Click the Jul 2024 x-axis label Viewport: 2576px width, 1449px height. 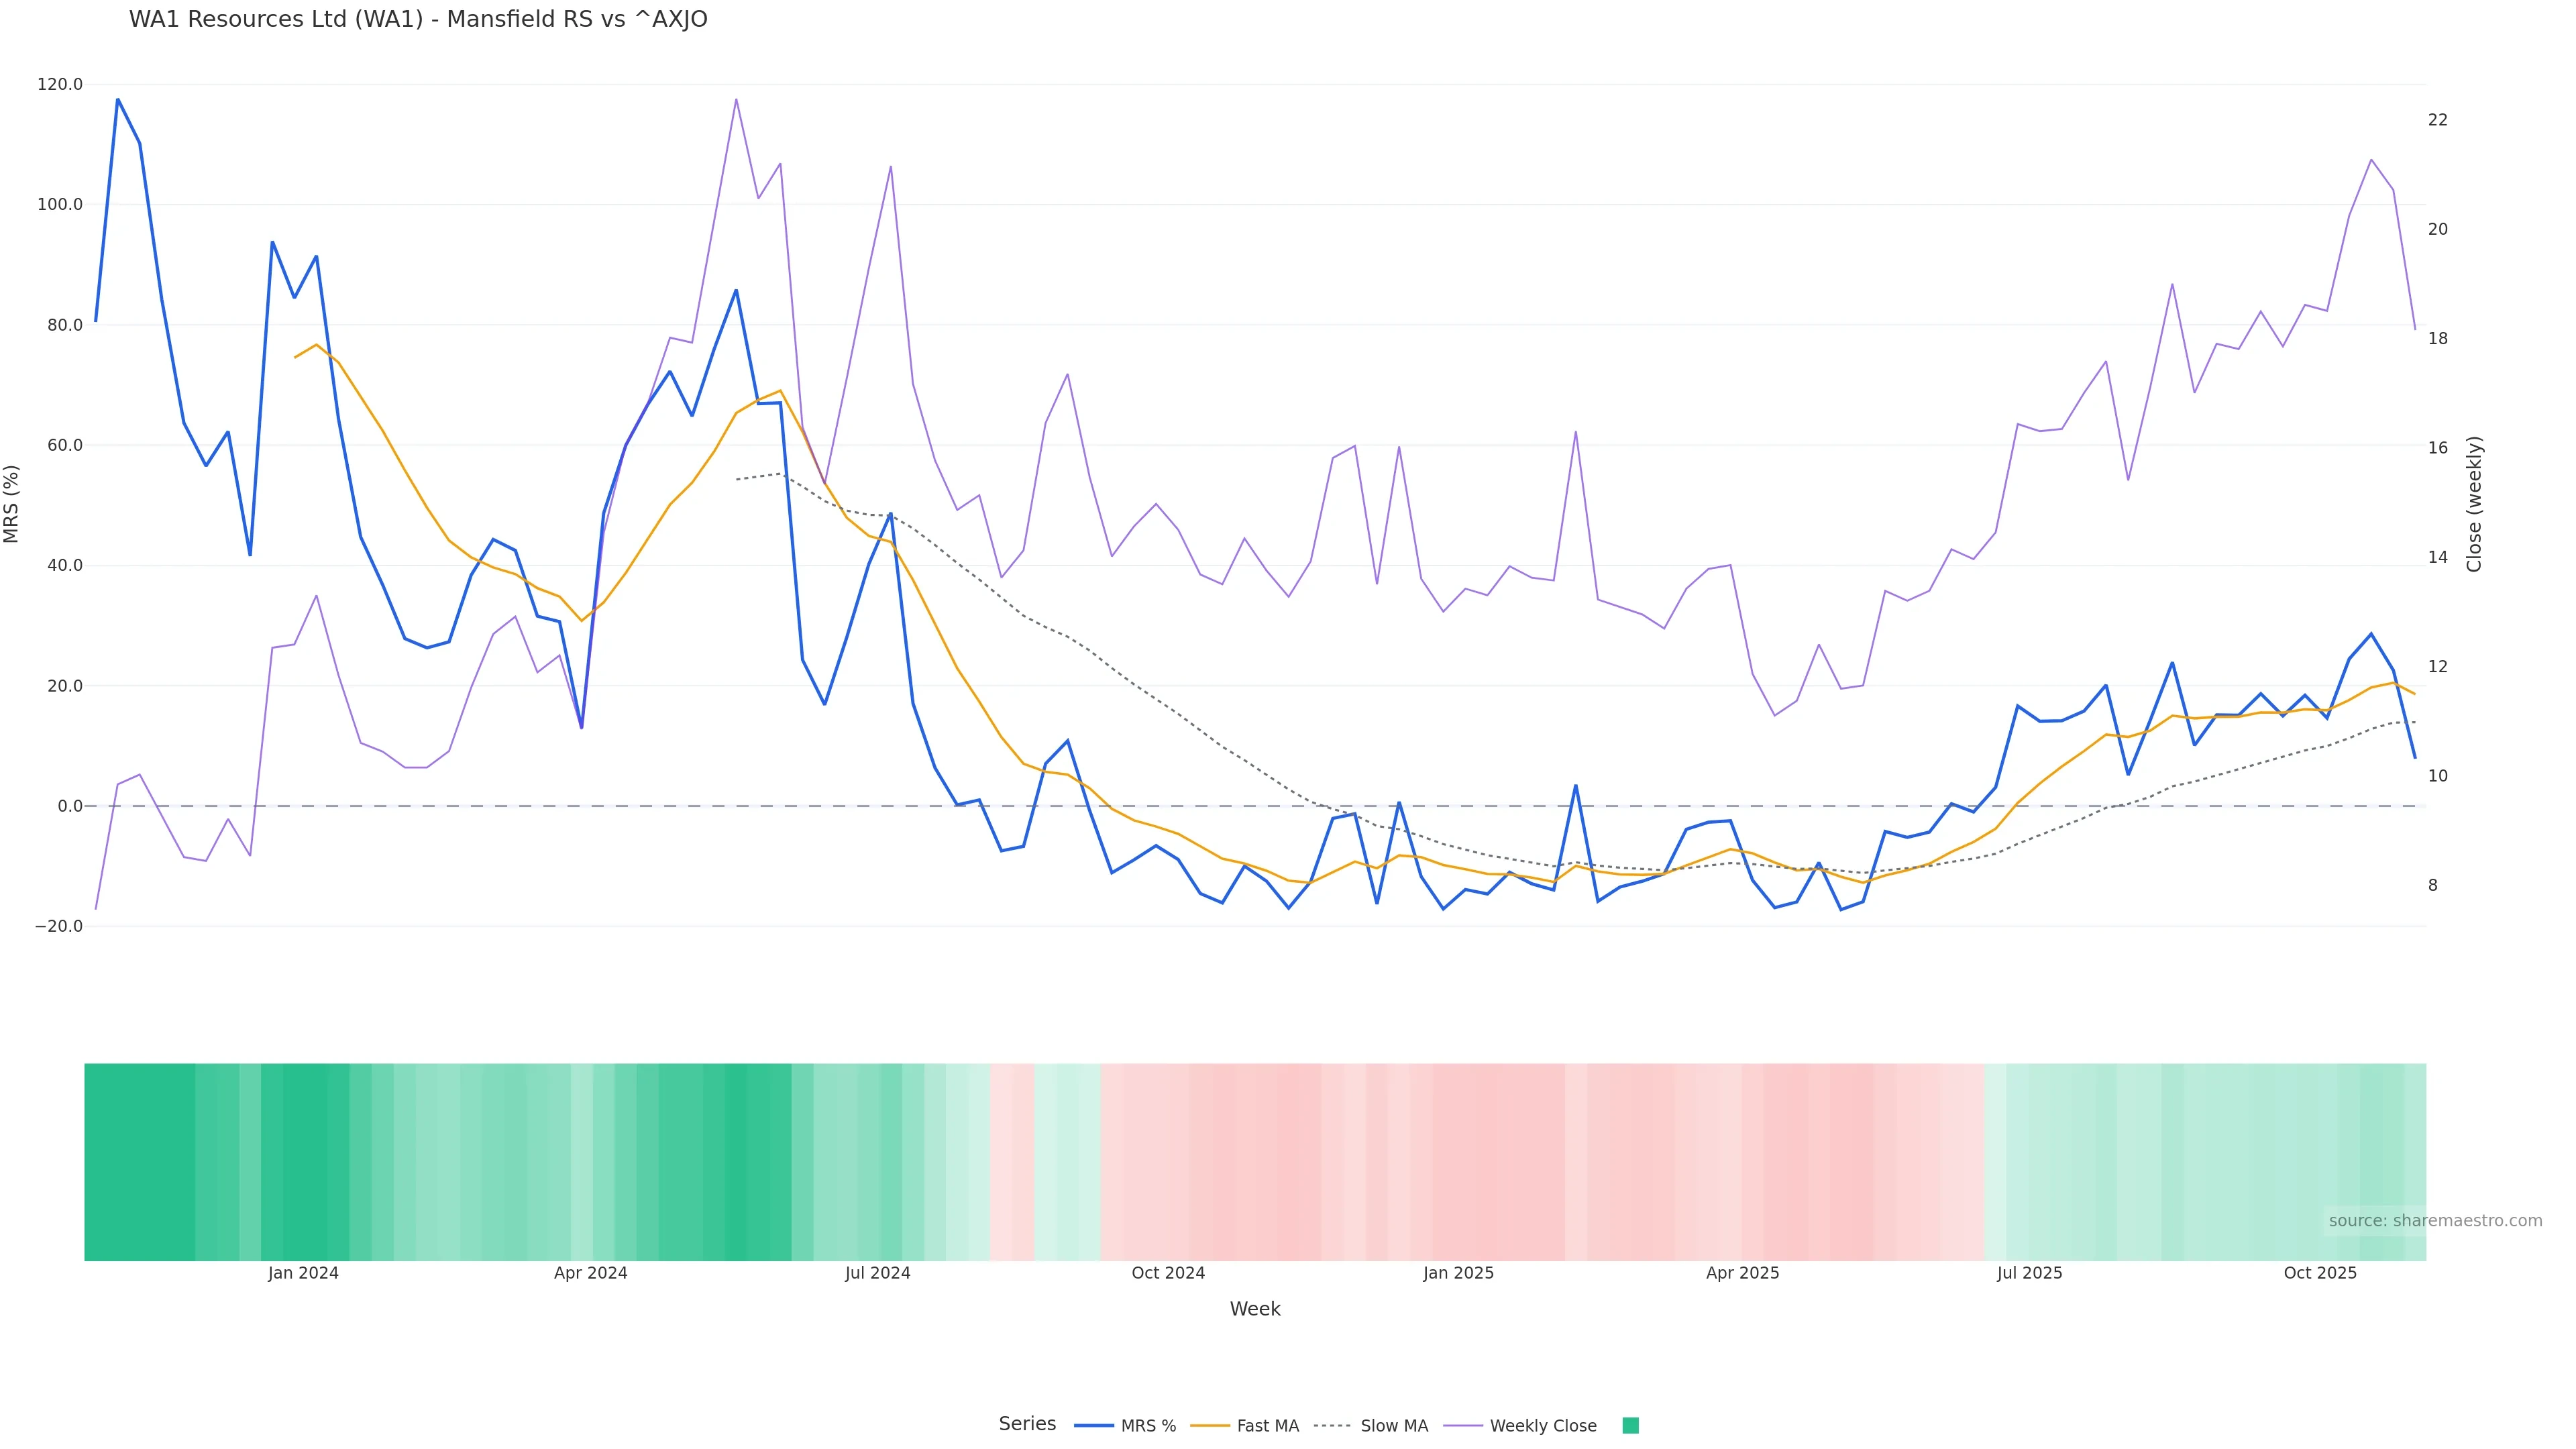[877, 1273]
